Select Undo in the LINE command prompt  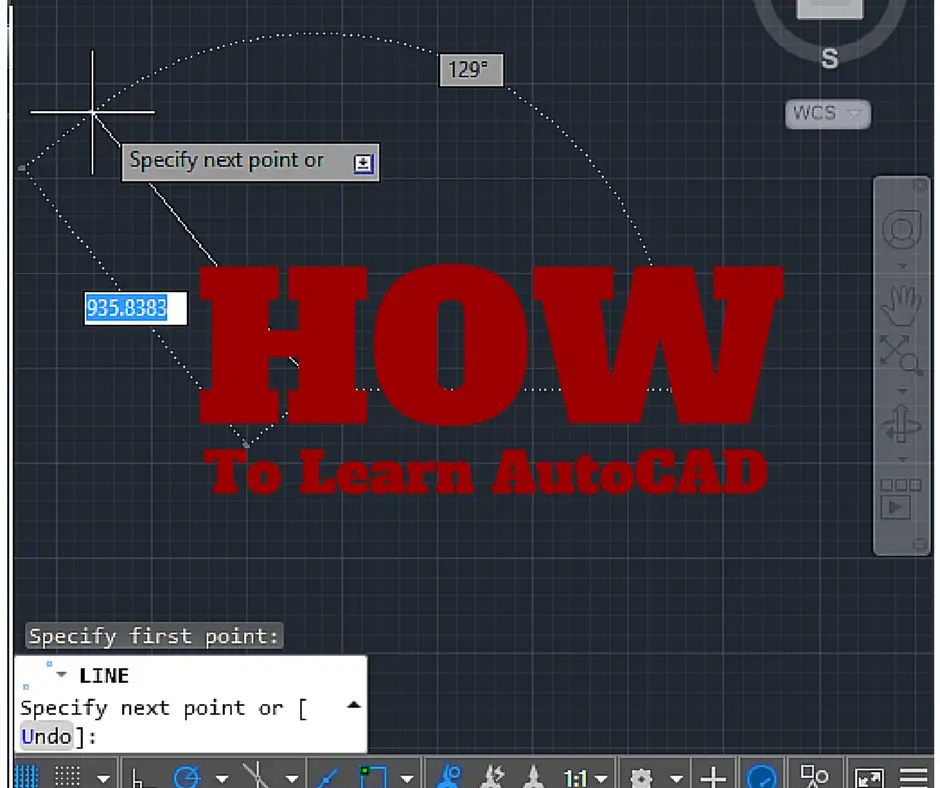point(44,736)
